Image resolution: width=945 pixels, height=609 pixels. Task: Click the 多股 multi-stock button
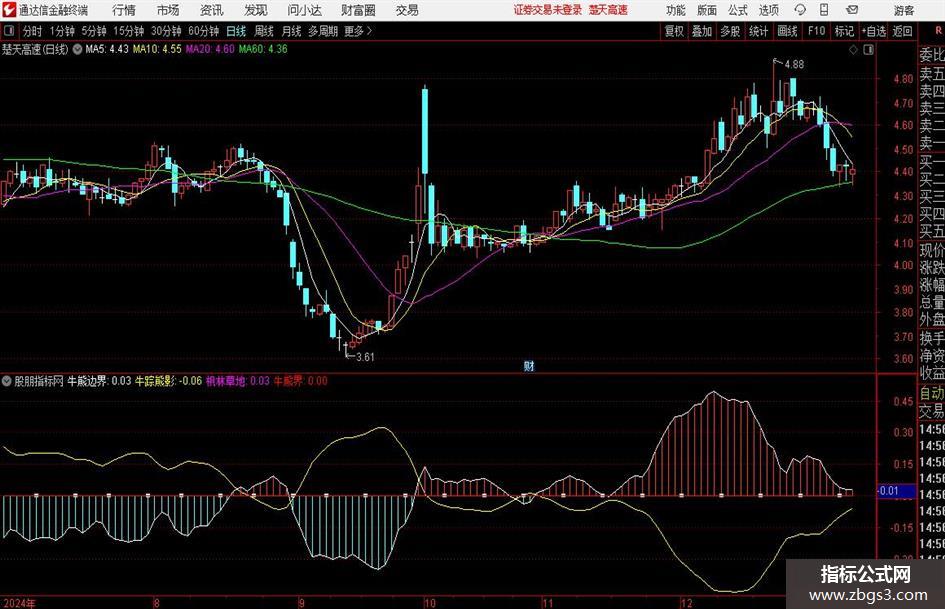[730, 31]
